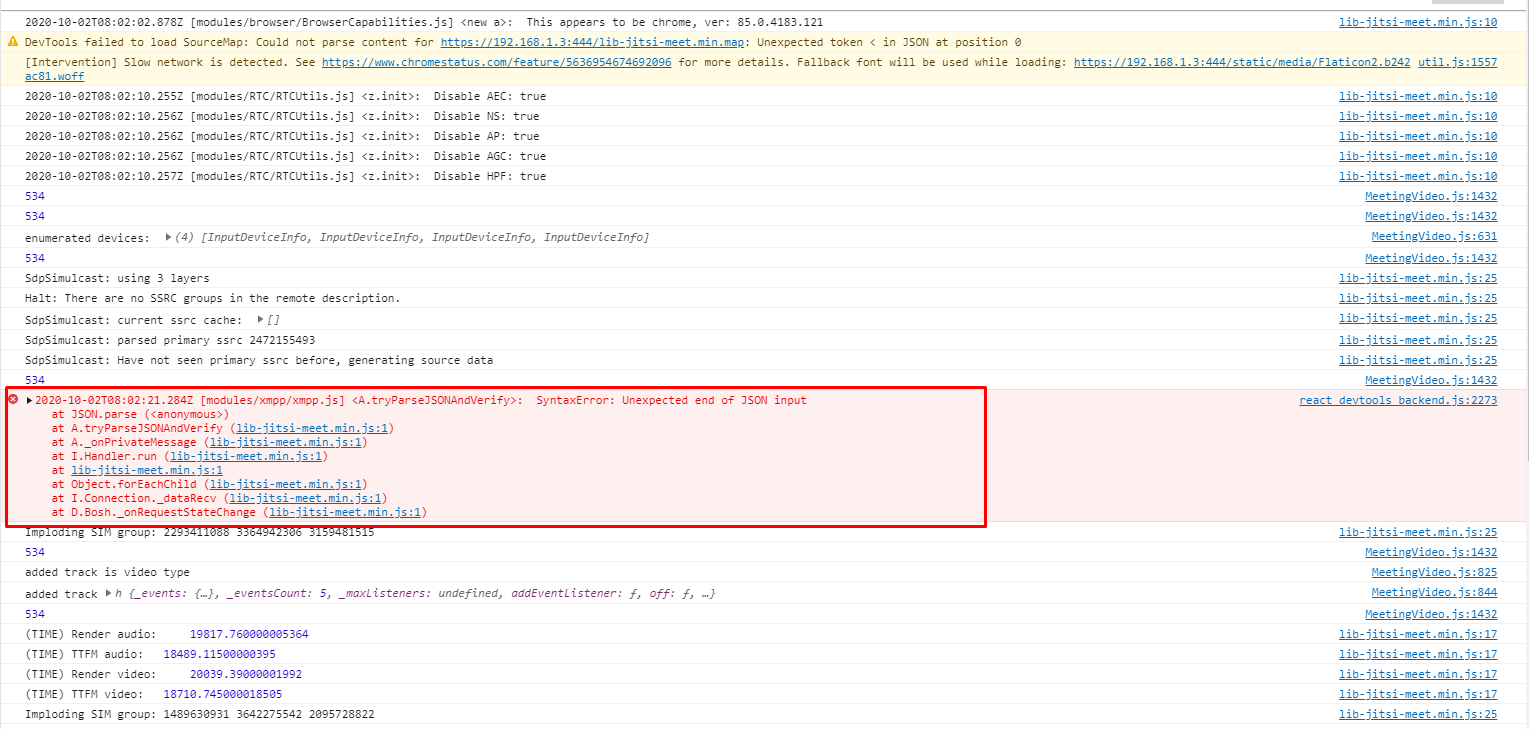1529x729 pixels.
Task: Open lib-jitsi-meet.min.js:17 on the Render audio timing line
Action: click(x=1417, y=633)
